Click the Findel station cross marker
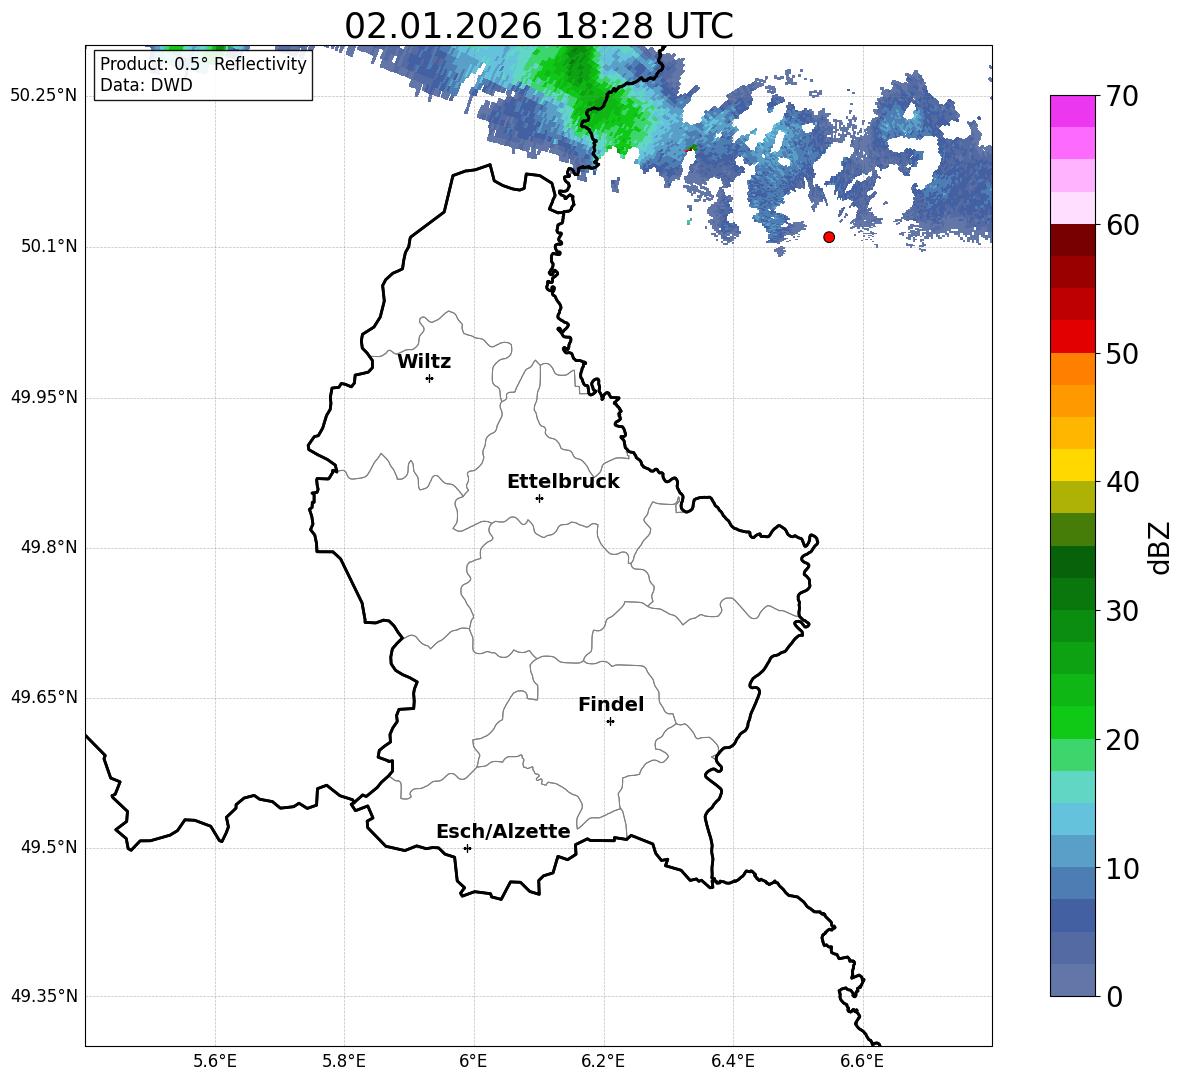The height and width of the screenshot is (1081, 1184). coord(611,722)
